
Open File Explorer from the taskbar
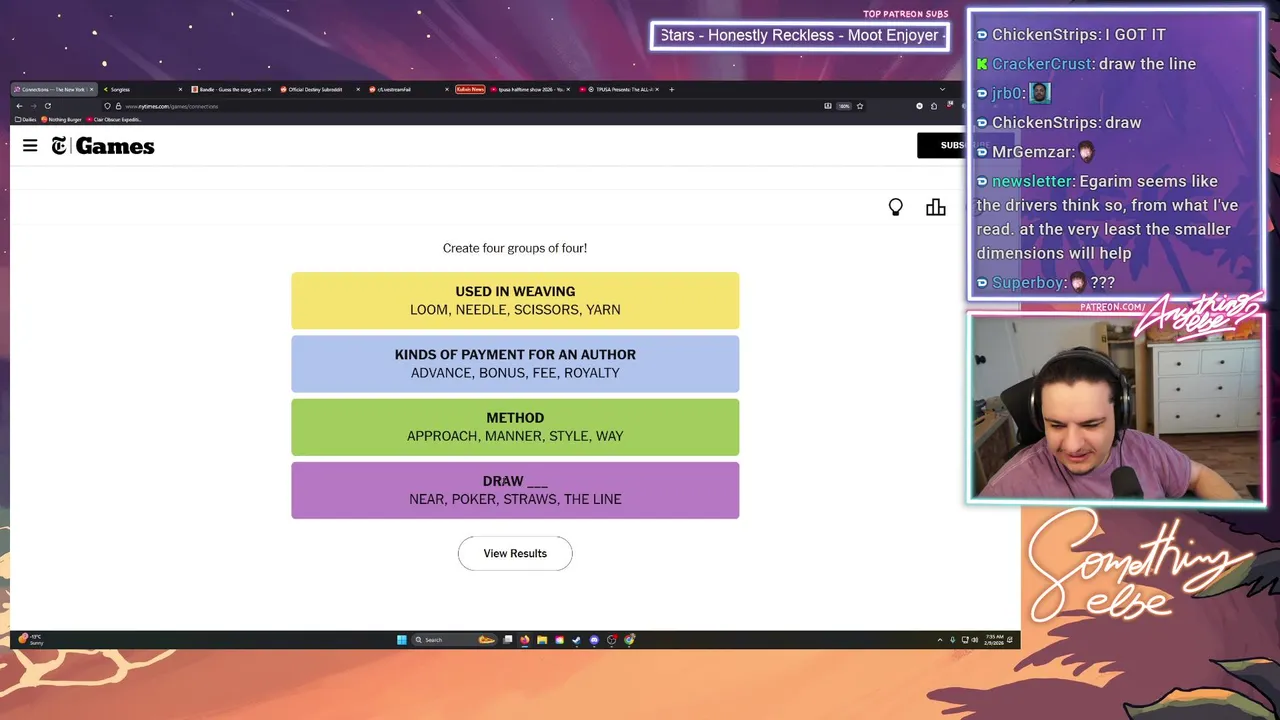coord(542,640)
